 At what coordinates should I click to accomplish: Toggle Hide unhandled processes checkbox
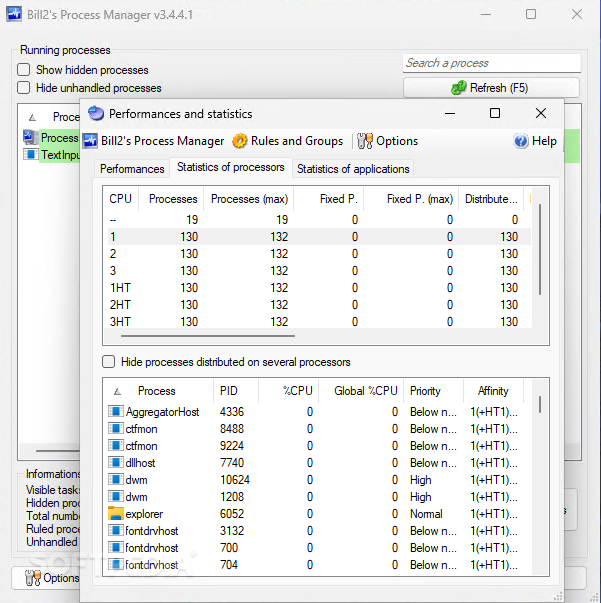pos(23,88)
